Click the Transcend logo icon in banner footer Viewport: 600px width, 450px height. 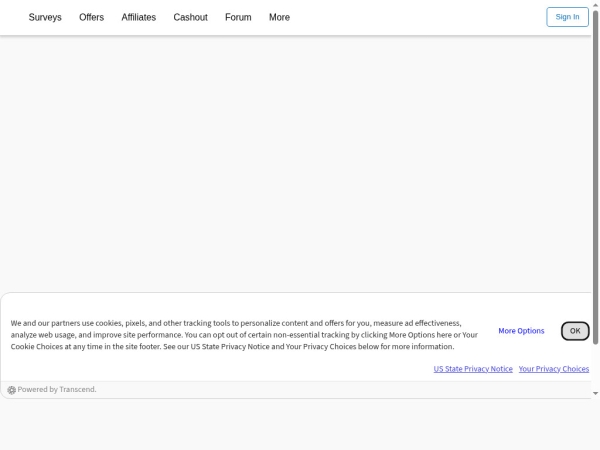11,390
